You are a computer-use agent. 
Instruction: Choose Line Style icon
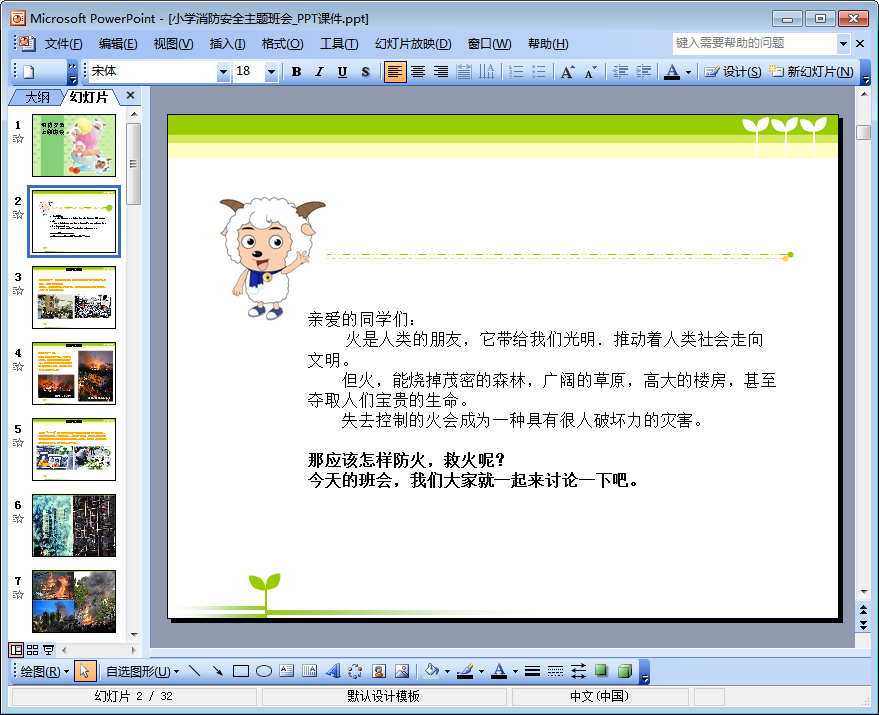[x=533, y=671]
